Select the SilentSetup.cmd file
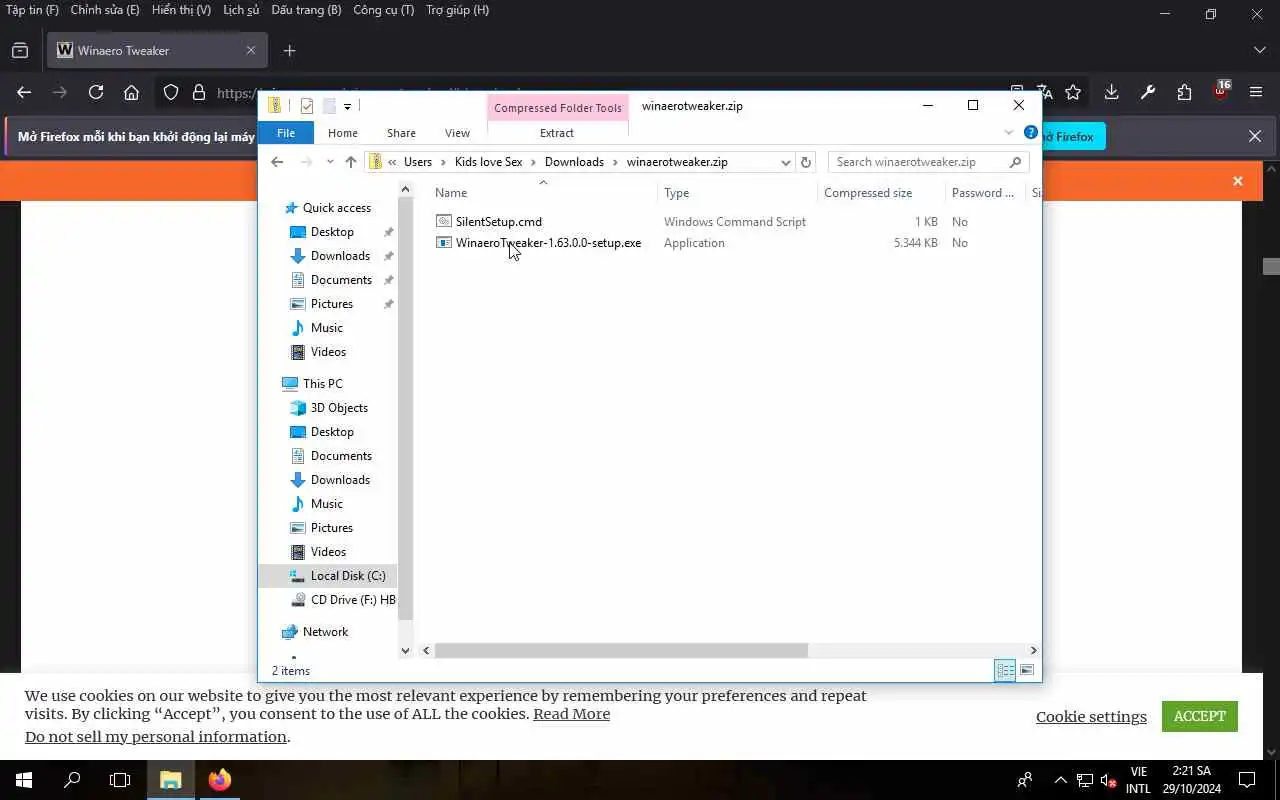The height and width of the screenshot is (800, 1280). tap(499, 222)
